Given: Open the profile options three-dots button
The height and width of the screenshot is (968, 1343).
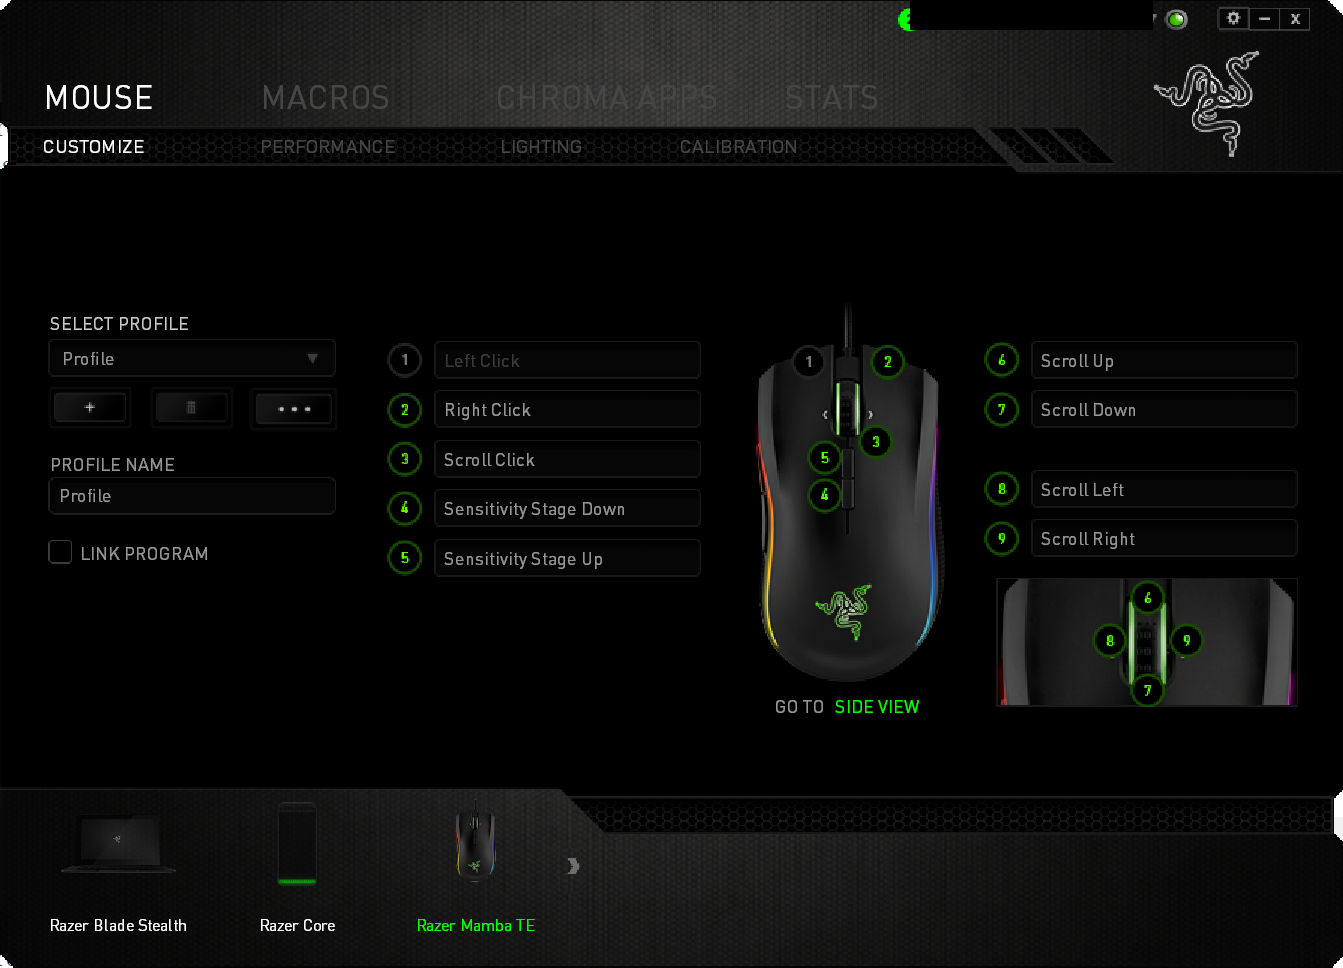Looking at the screenshot, I should tap(293, 409).
